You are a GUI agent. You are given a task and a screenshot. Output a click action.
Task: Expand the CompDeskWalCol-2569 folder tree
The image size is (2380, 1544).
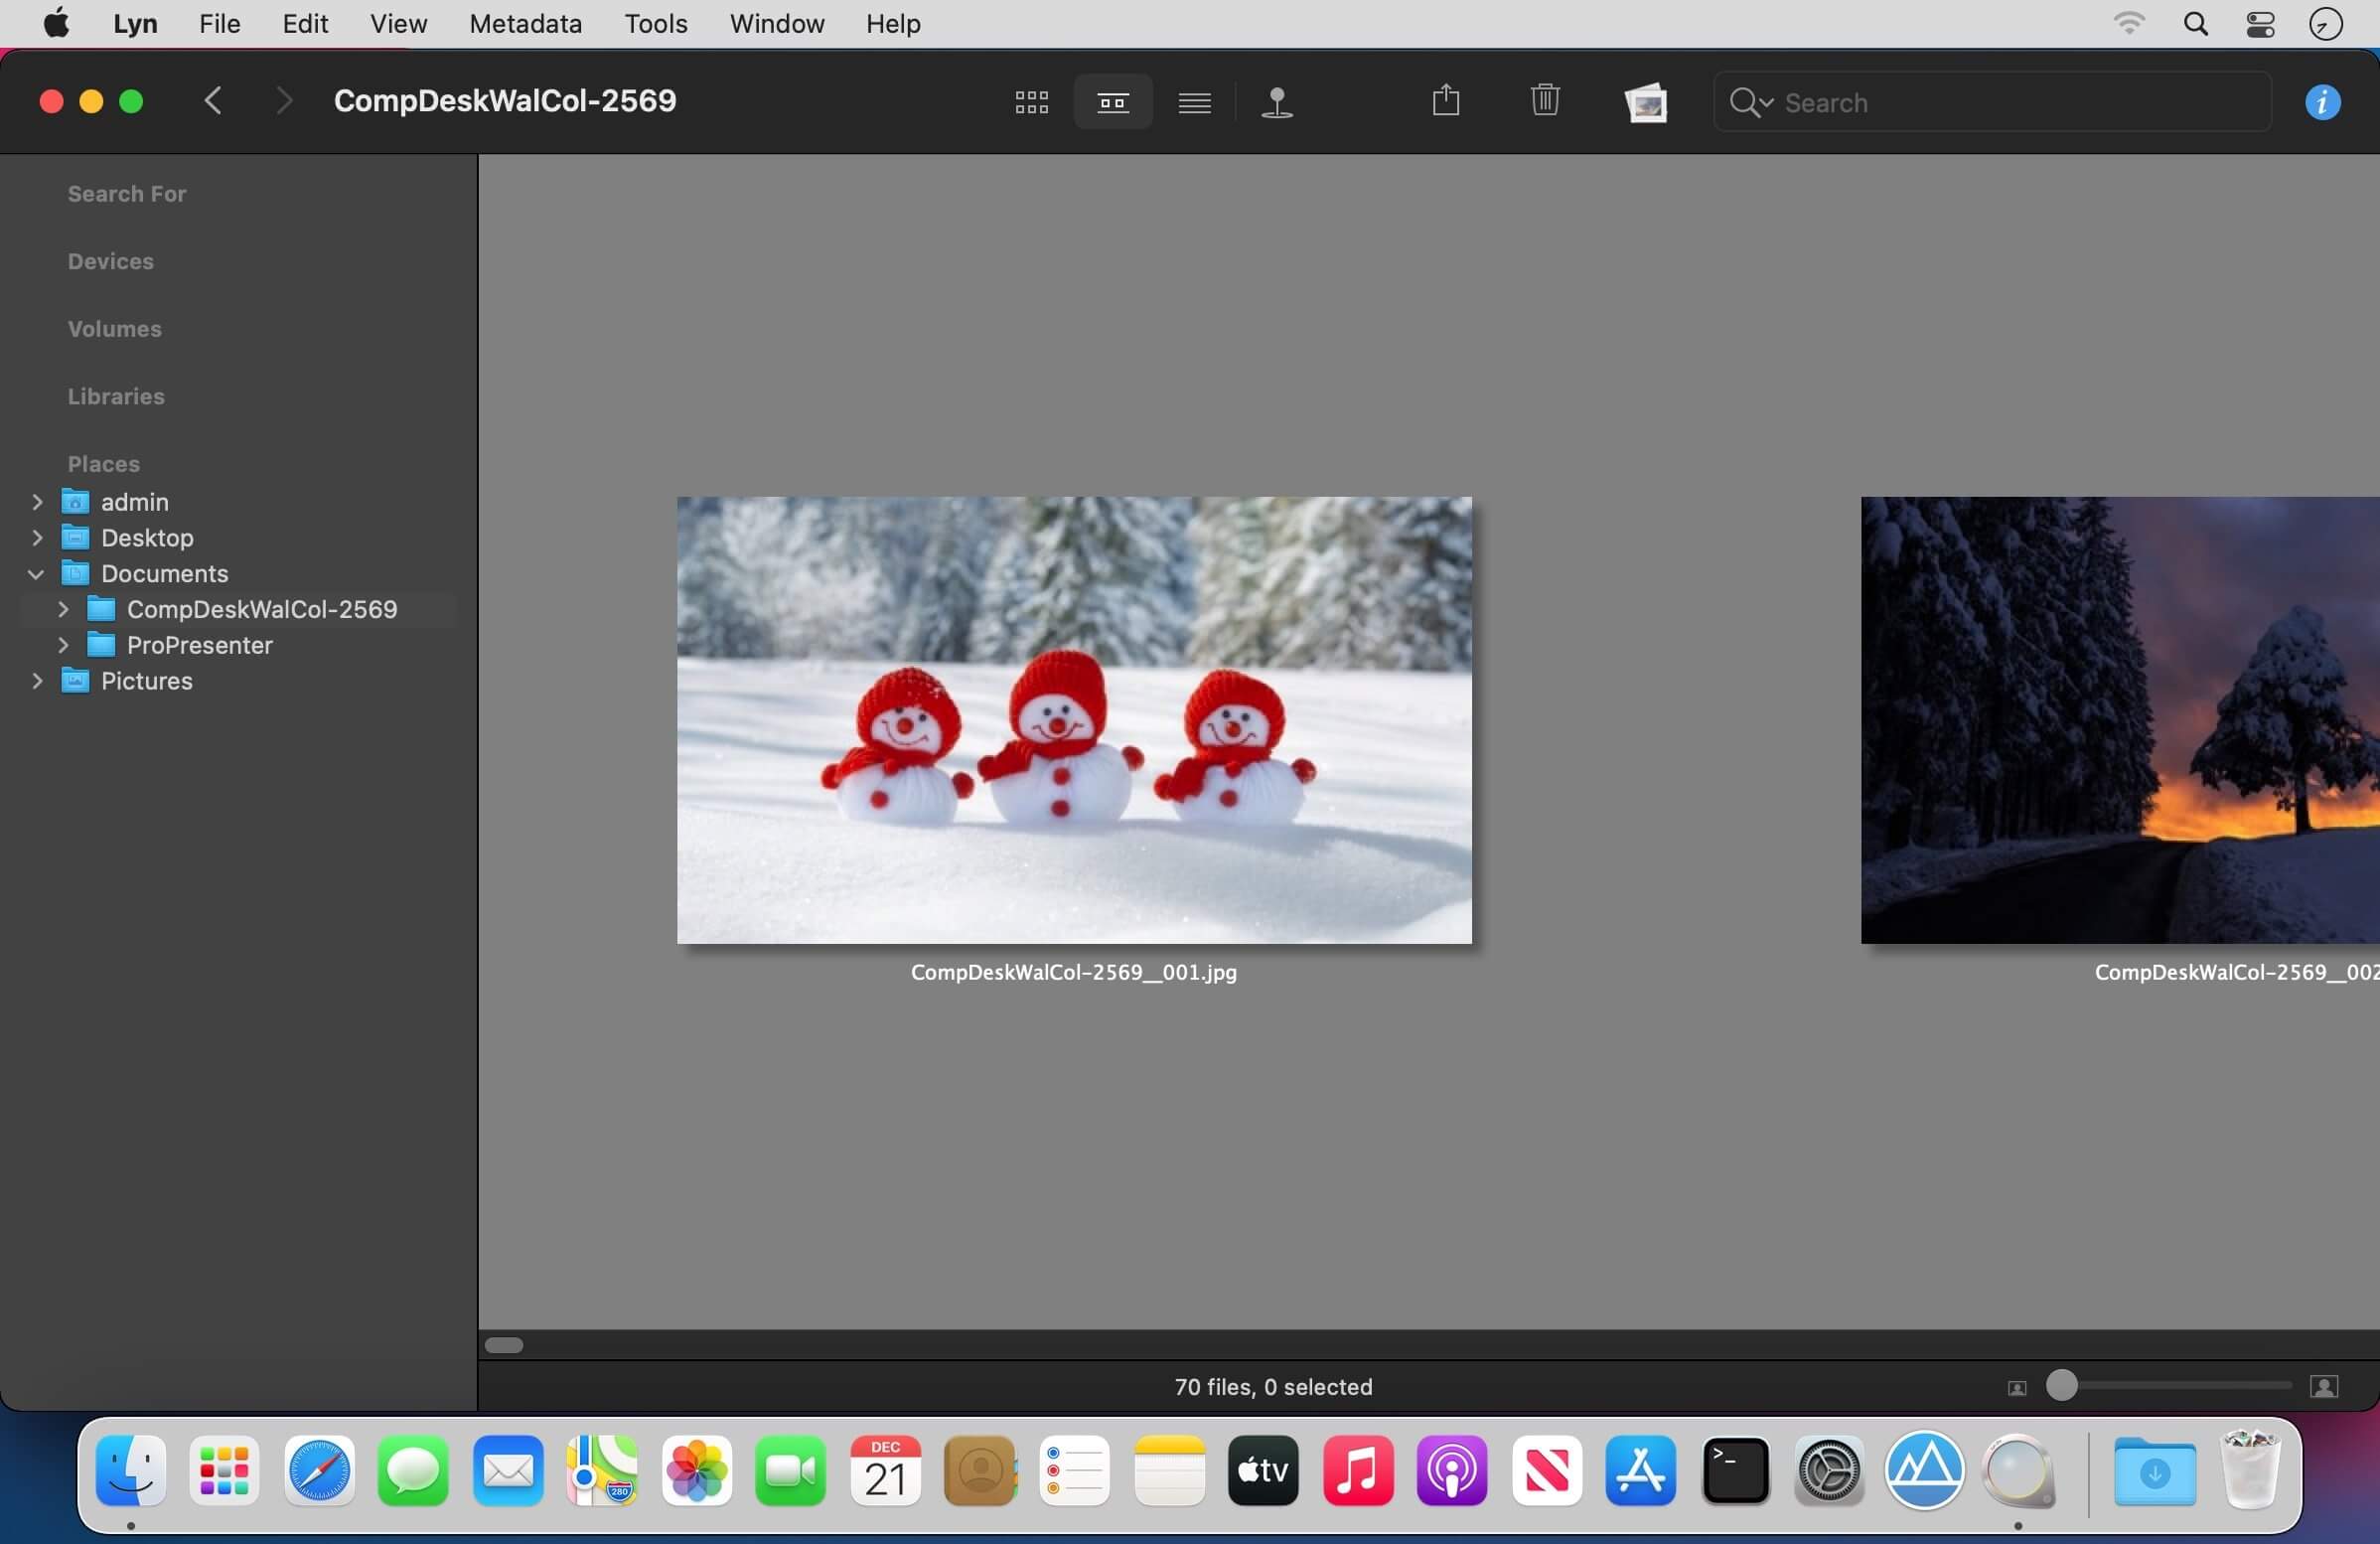click(63, 610)
